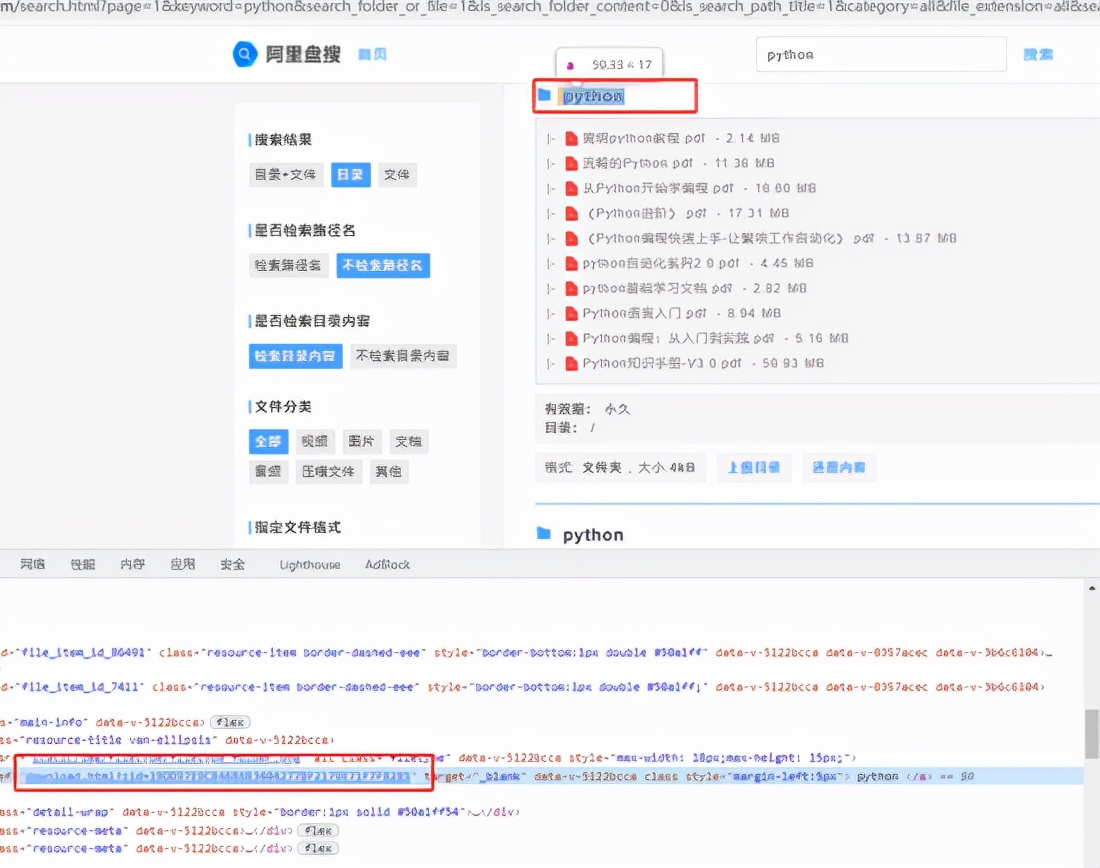This screenshot has height=868, width=1100.
Task: Open the 安全 DevTools tab
Action: [233, 564]
